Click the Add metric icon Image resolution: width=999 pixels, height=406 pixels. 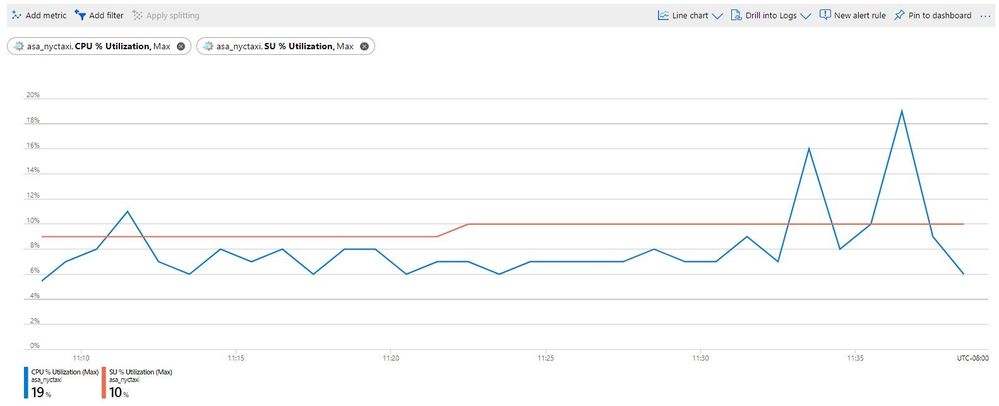point(17,15)
